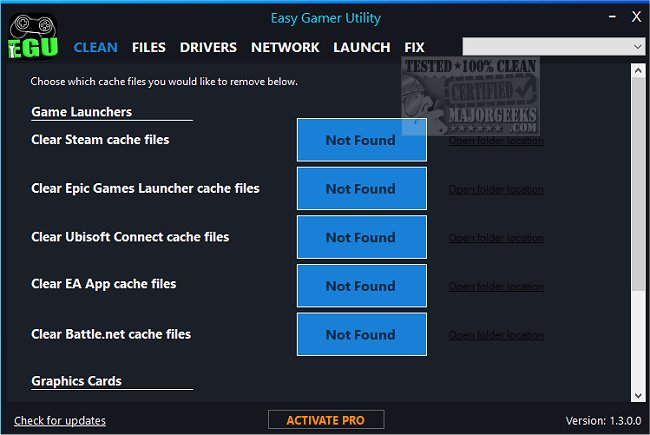
Task: Click the Steam cache Not Found button
Action: click(361, 140)
